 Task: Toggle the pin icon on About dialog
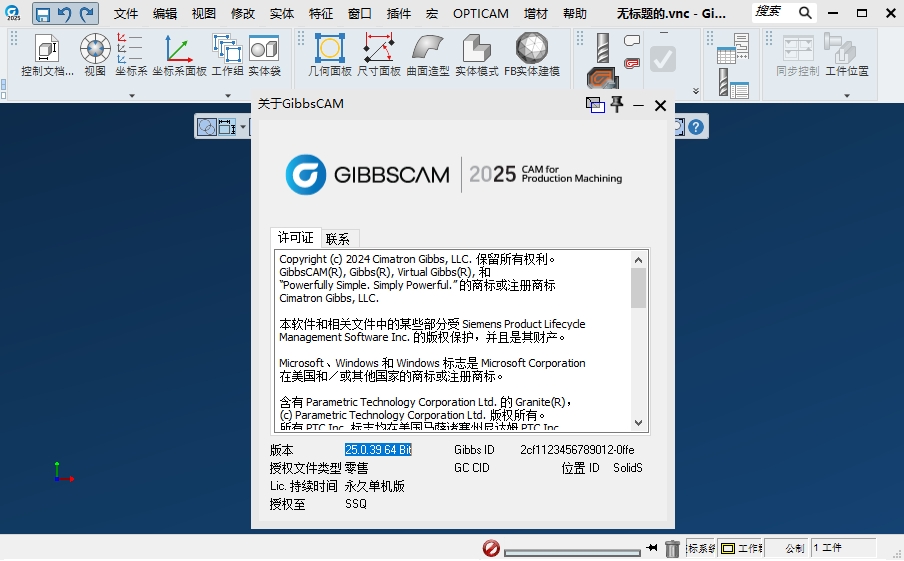(x=617, y=105)
